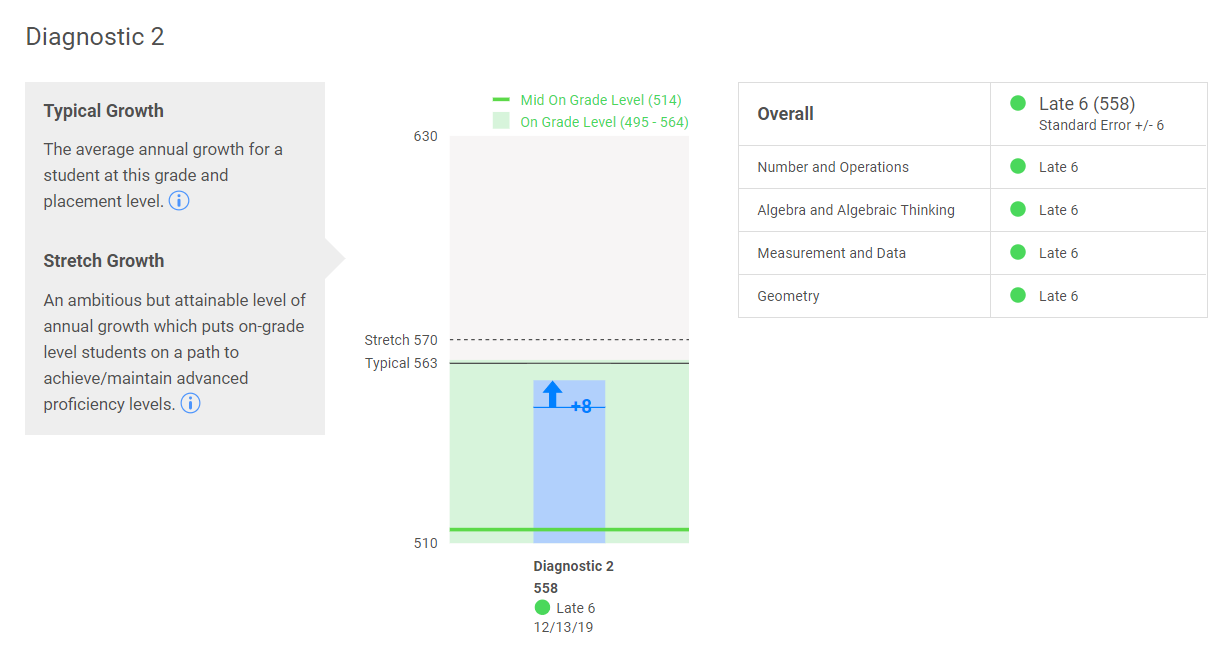
Task: Click the Measurement and Data green status dot
Action: click(1018, 253)
